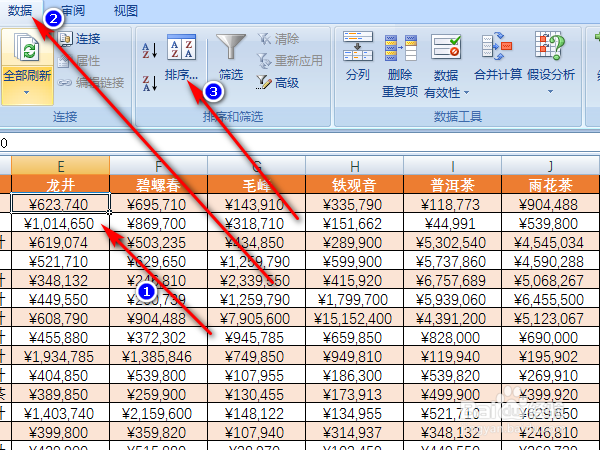Viewport: 600px width, 450px height.
Task: Select cell with ¥7,905,600
Action: coord(256,318)
